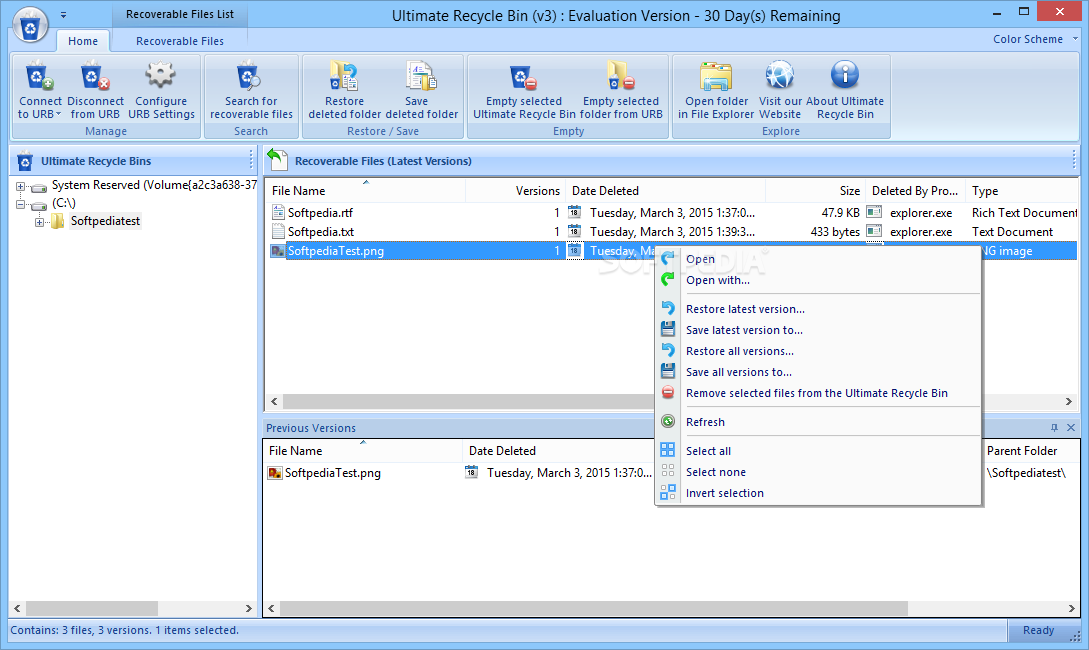
Task: Sort by Versions column header
Action: pyautogui.click(x=515, y=190)
